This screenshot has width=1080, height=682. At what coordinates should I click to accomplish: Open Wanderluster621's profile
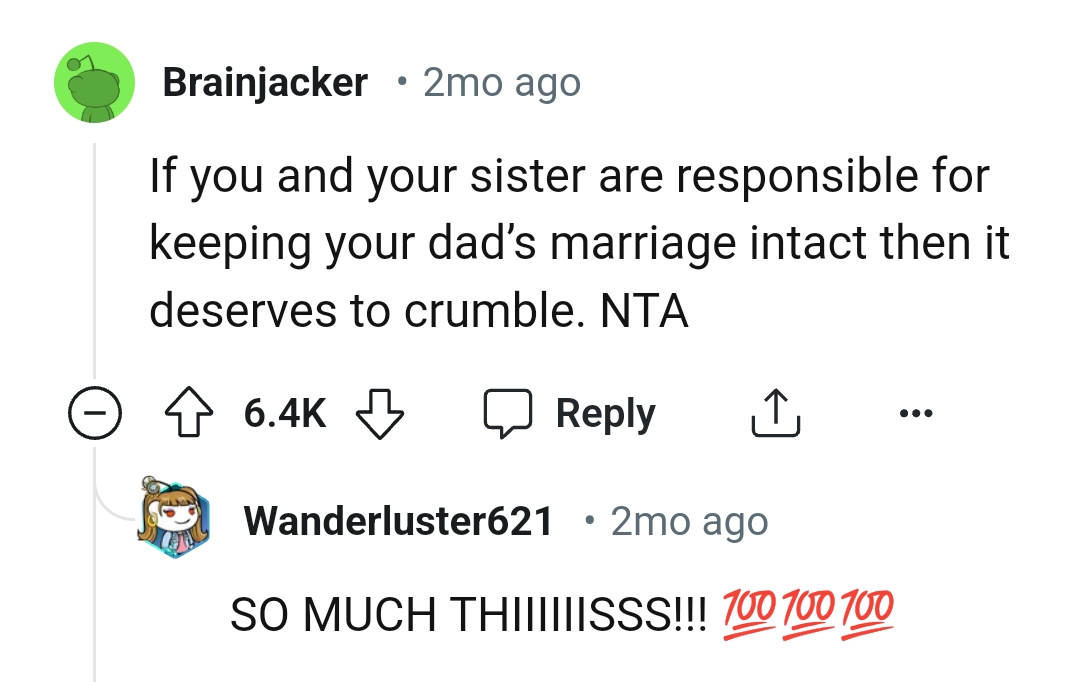pyautogui.click(x=399, y=520)
